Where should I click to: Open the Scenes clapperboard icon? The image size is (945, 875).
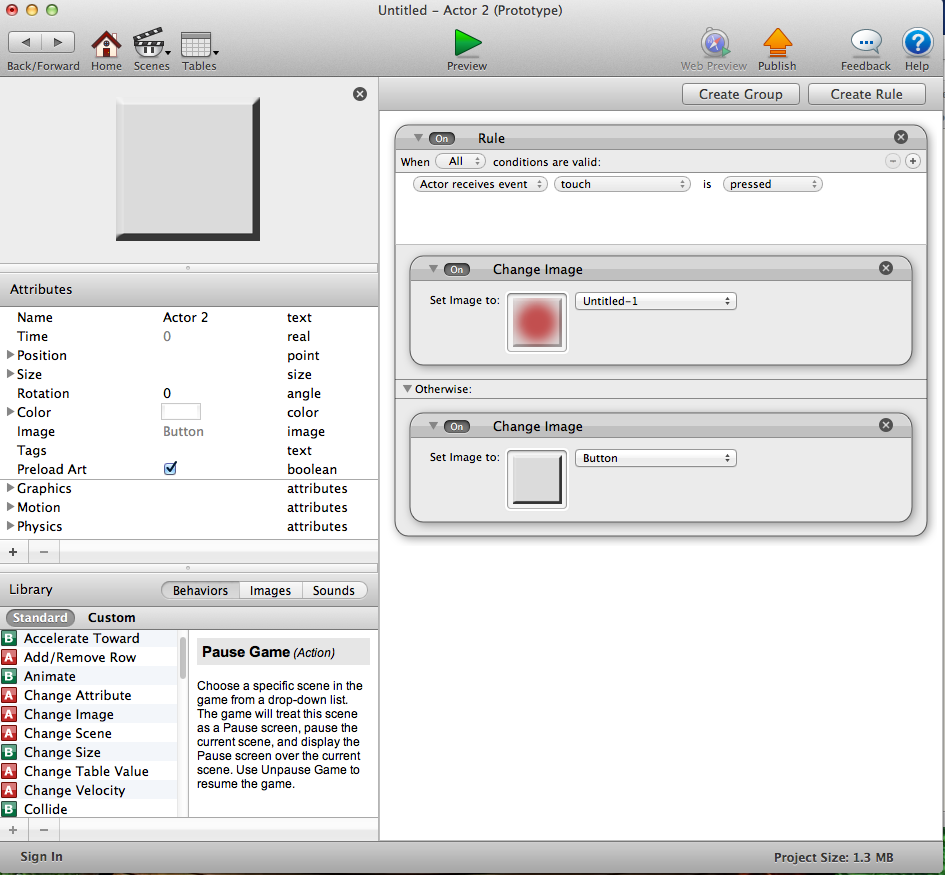149,45
